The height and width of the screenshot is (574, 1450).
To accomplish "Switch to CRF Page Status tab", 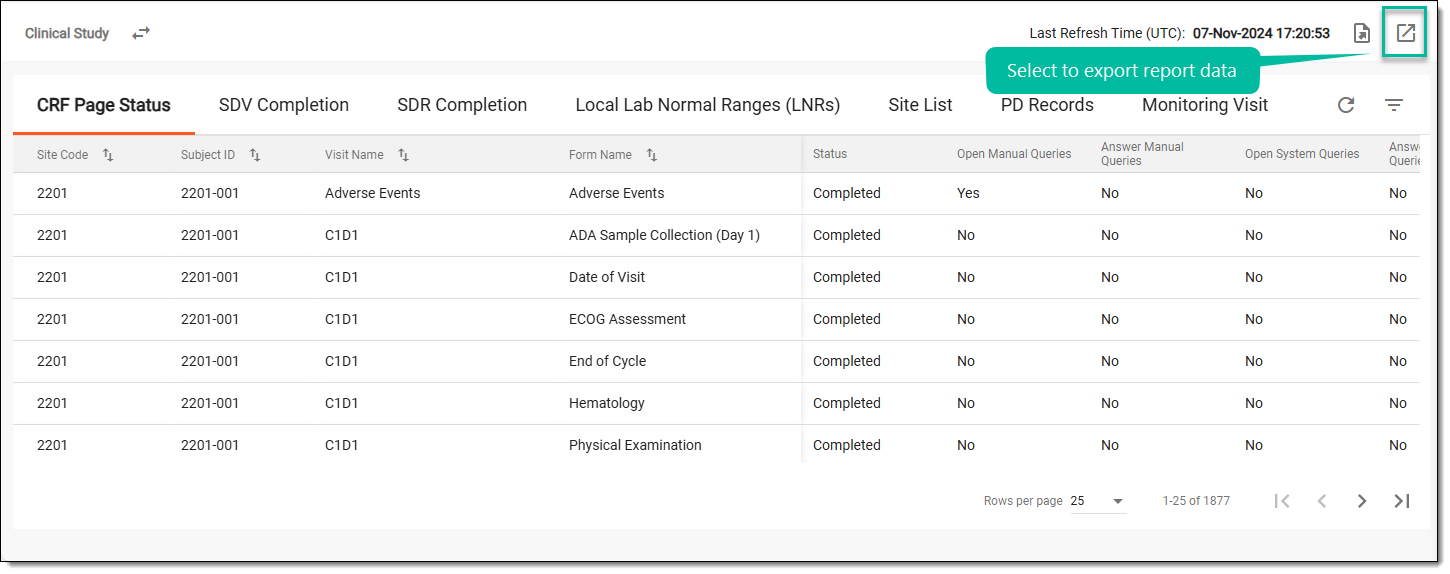I will [104, 105].
